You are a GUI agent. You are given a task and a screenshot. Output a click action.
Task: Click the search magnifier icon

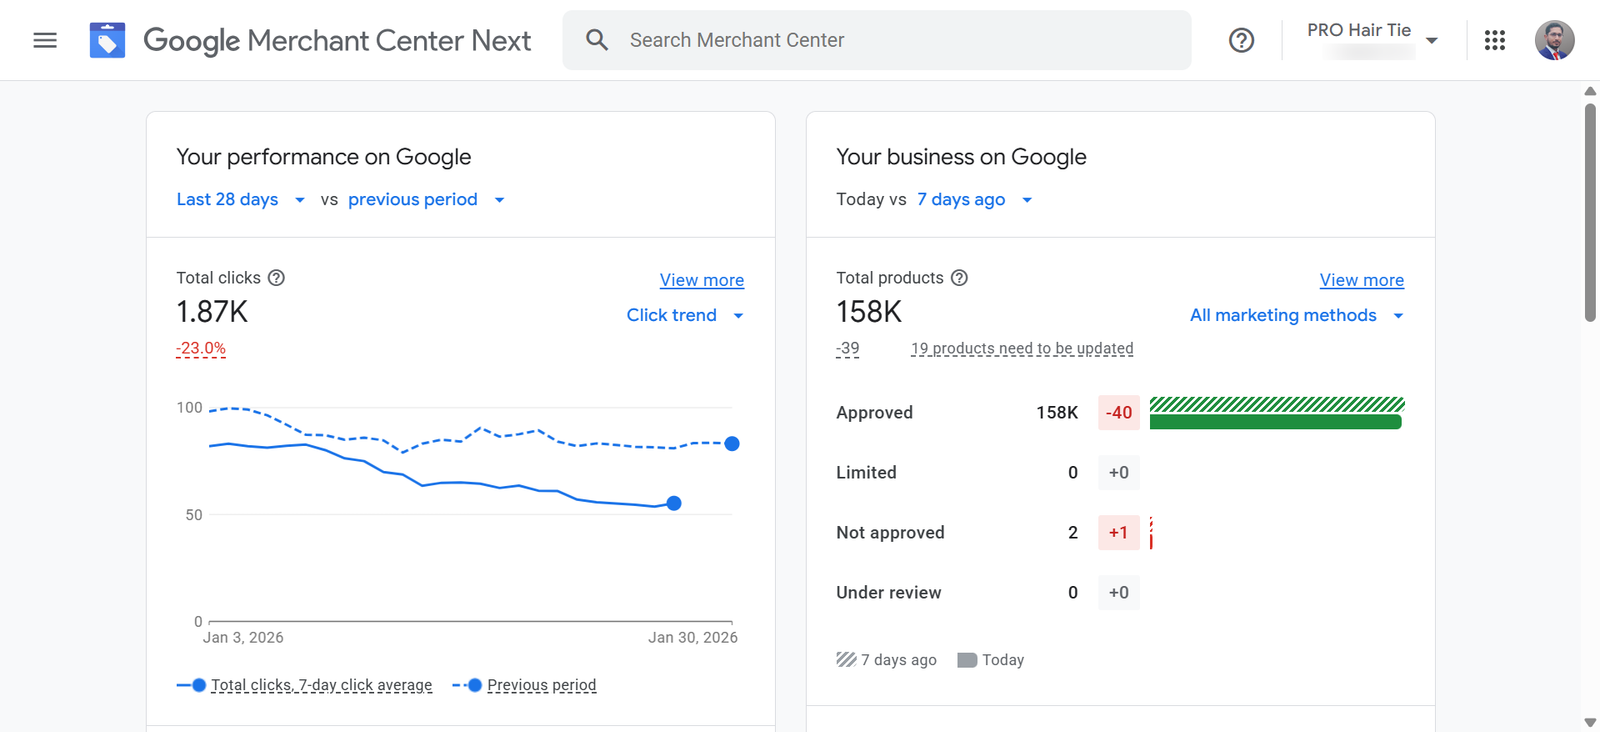tap(597, 40)
